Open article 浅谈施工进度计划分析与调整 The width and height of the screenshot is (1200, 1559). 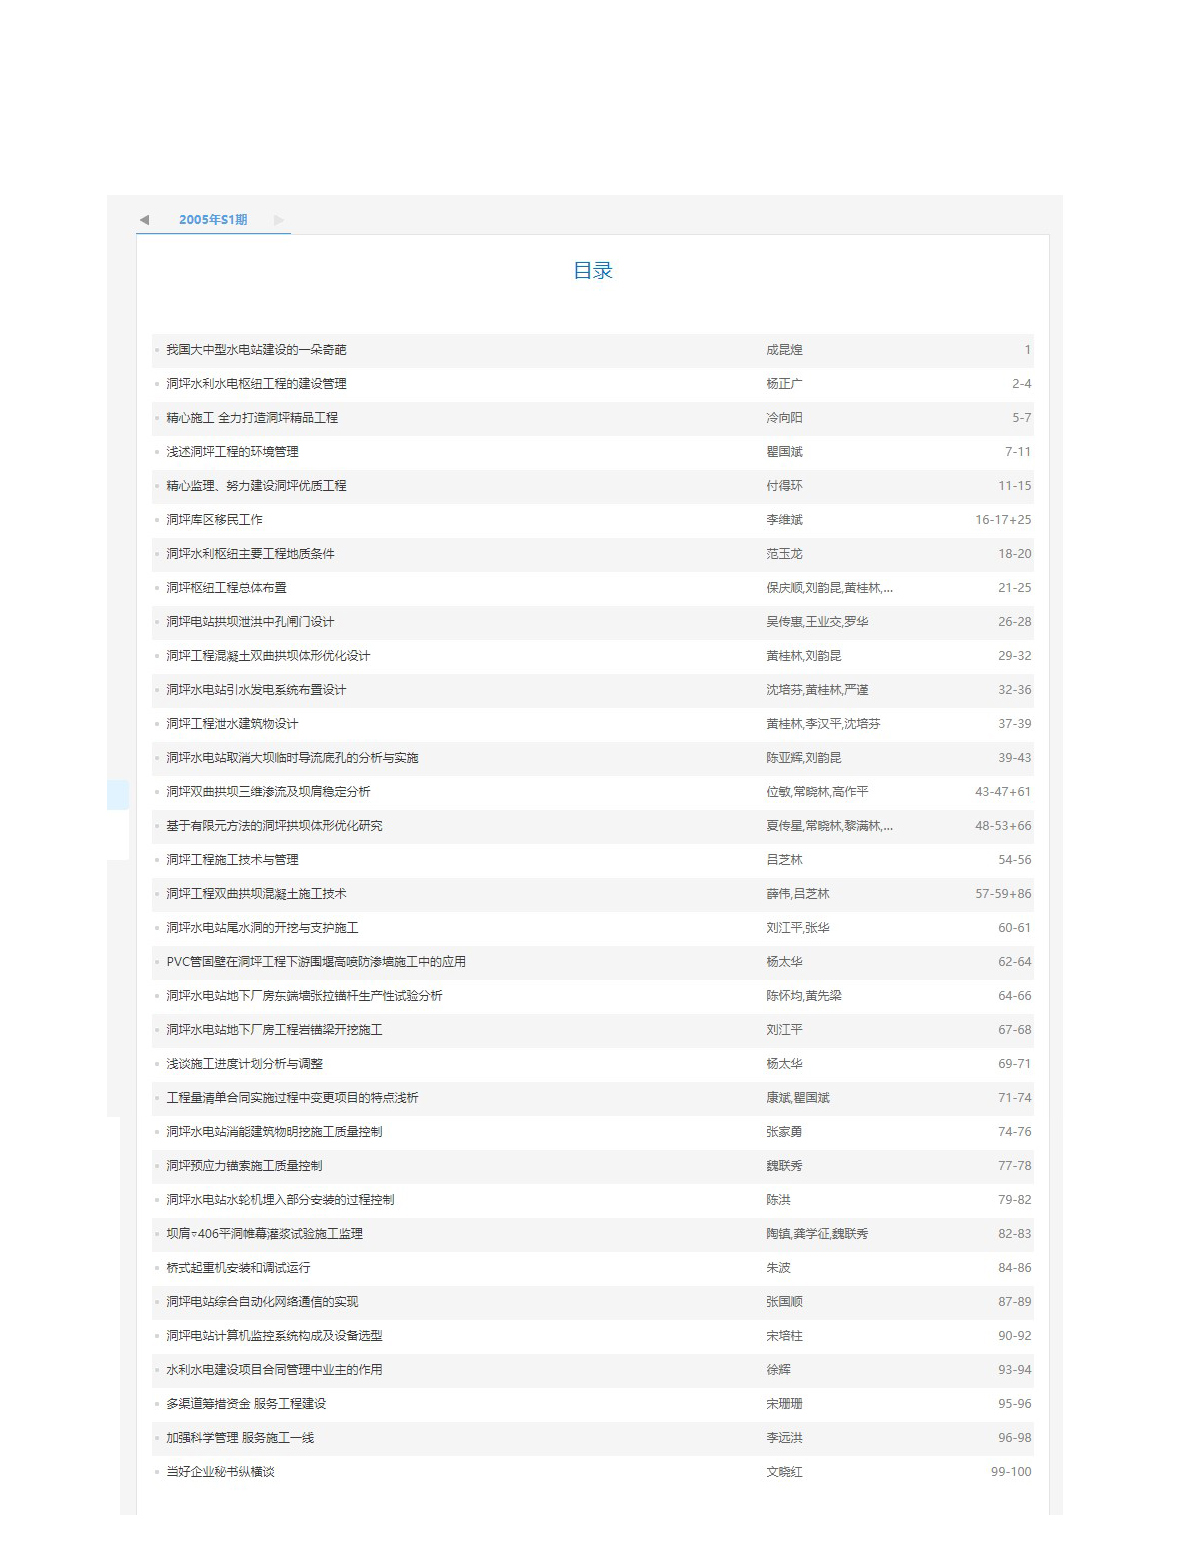244,1064
